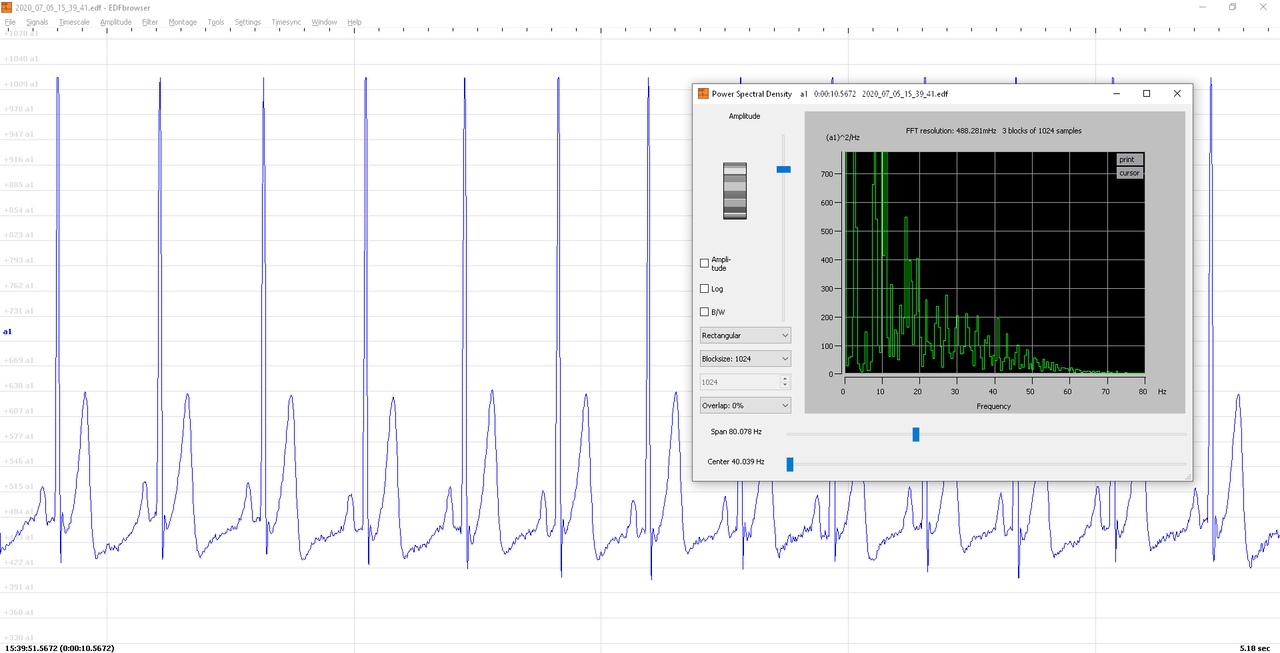Viewport: 1280px width, 653px height.
Task: Click the EDFbrowser application icon in title bar
Action: tap(8, 7)
